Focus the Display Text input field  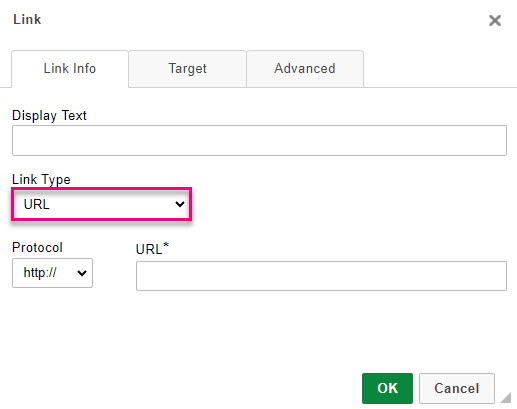tap(259, 140)
